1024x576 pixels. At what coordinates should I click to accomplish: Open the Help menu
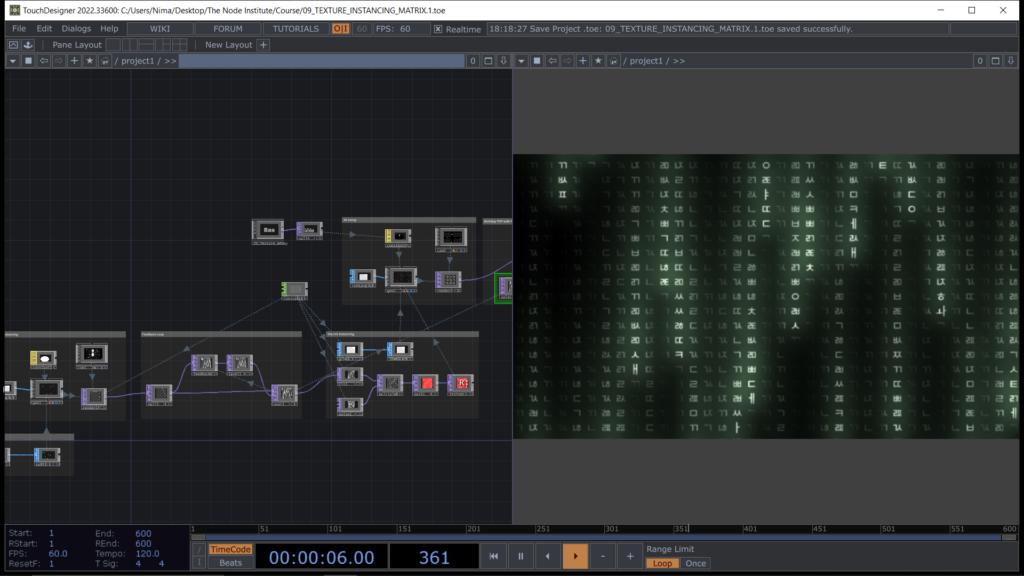click(x=109, y=29)
